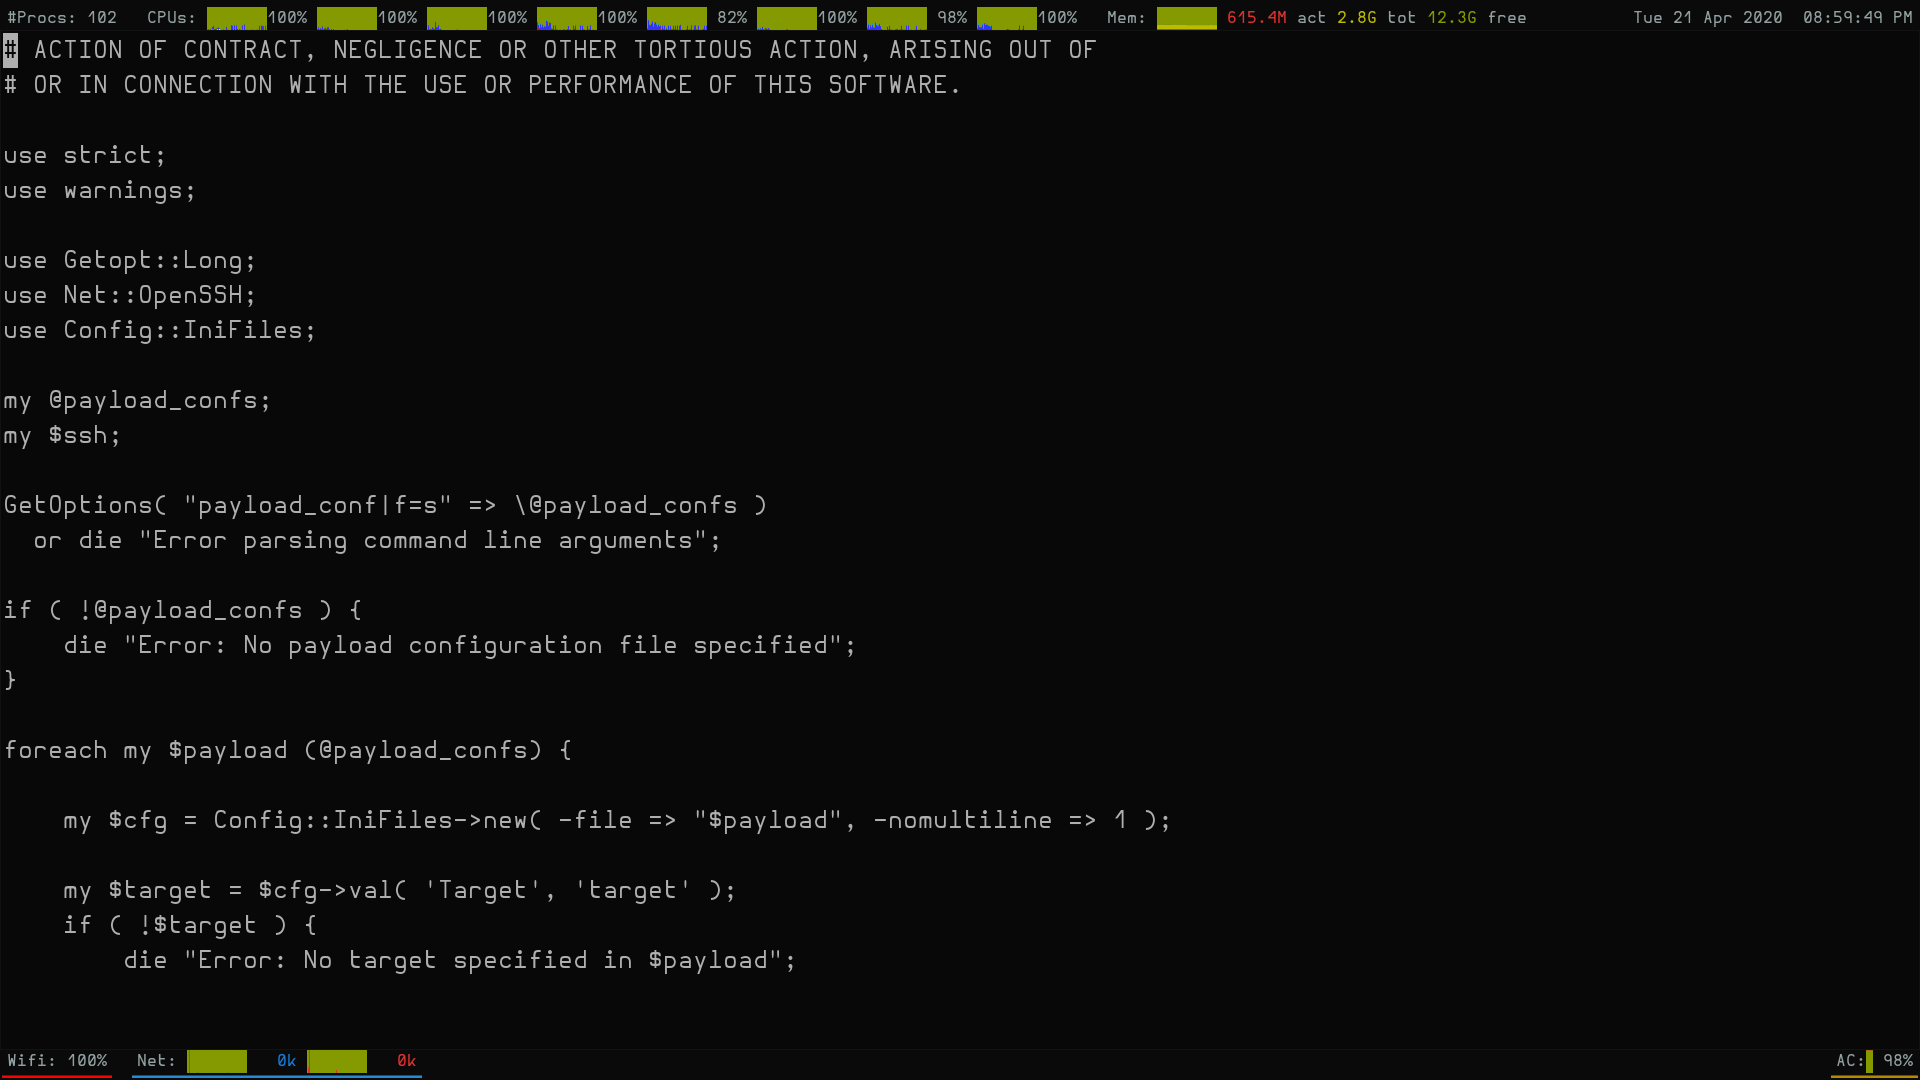Click the first CPU usage graph bar
This screenshot has width=1920, height=1080.
pos(236,18)
